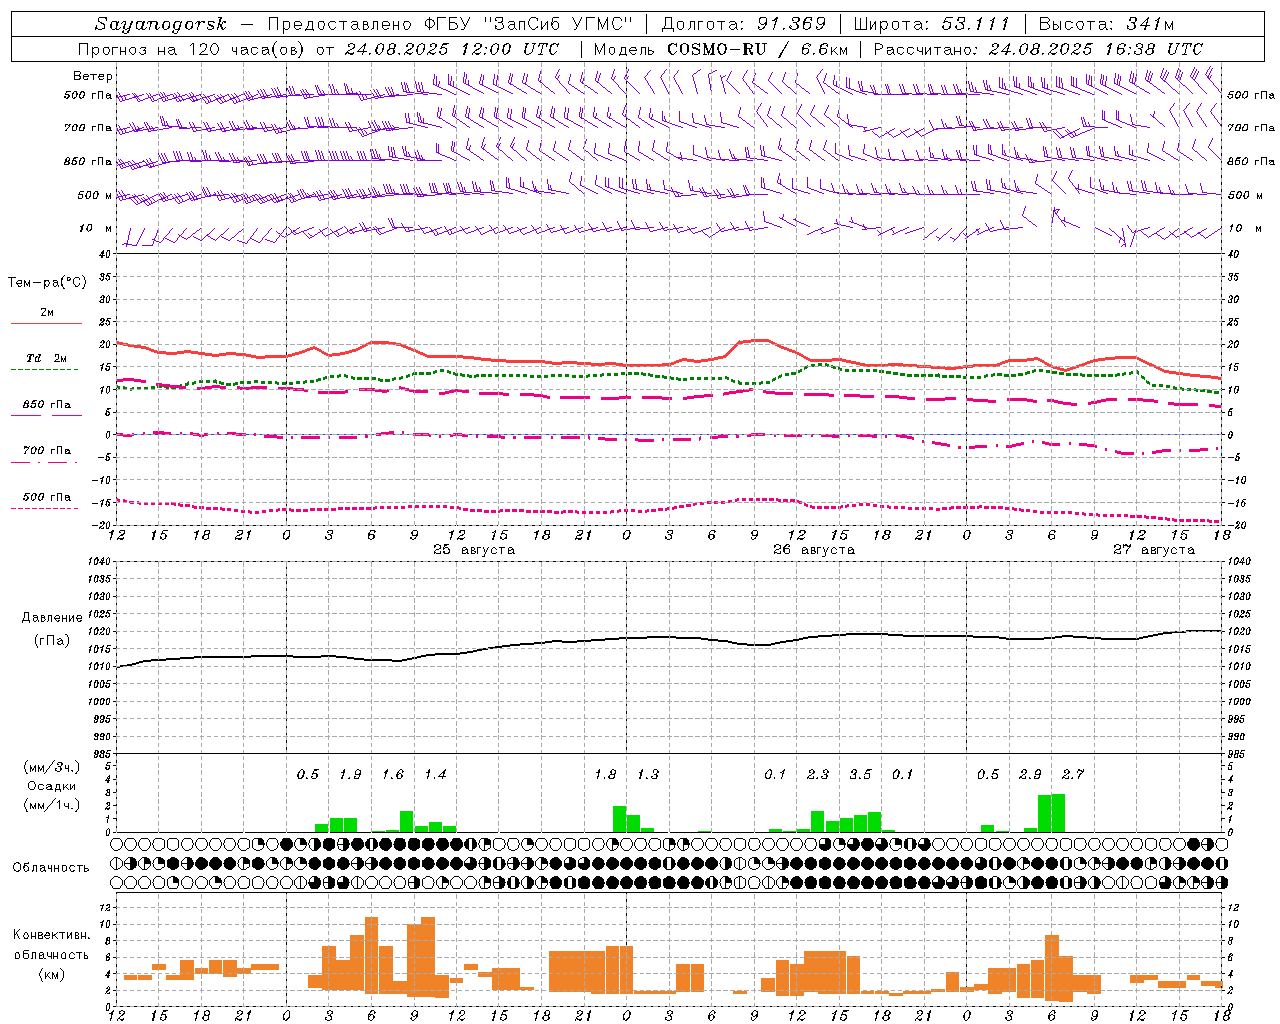The width and height of the screenshot is (1280, 1024).
Task: Click the 2.7 three-hour precipitation value
Action: pos(1073,775)
